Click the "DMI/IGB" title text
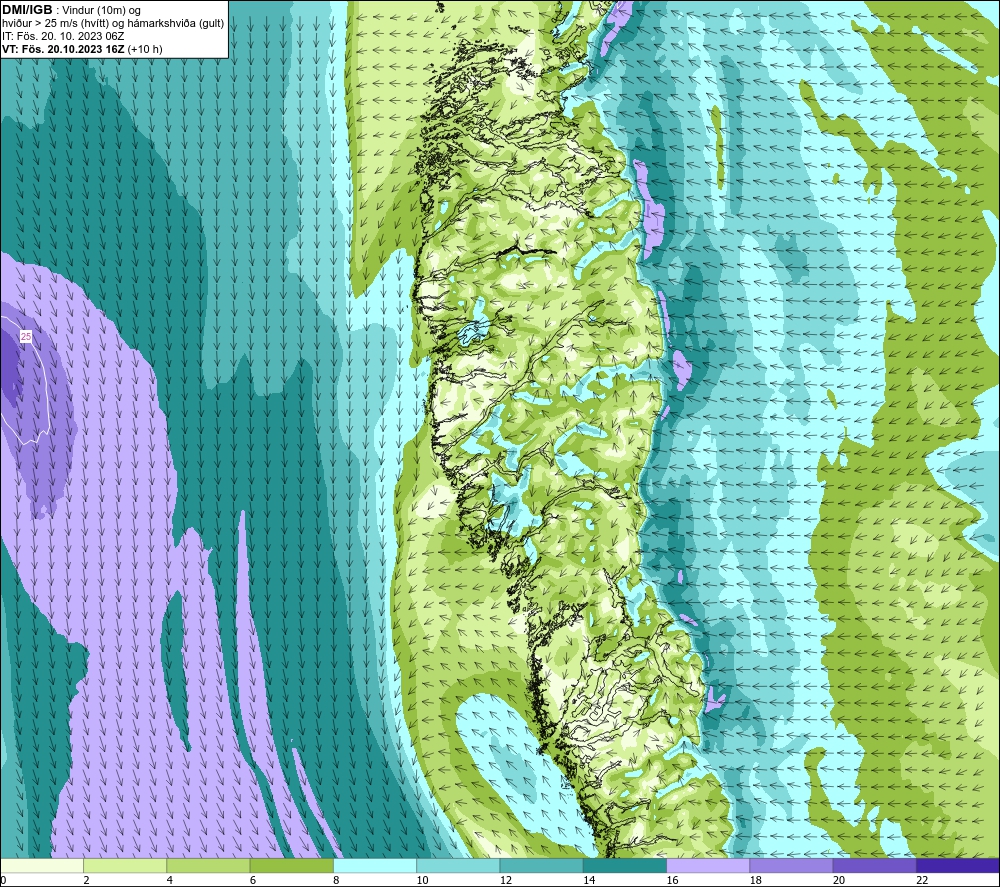Image resolution: width=1000 pixels, height=887 pixels. point(27,10)
